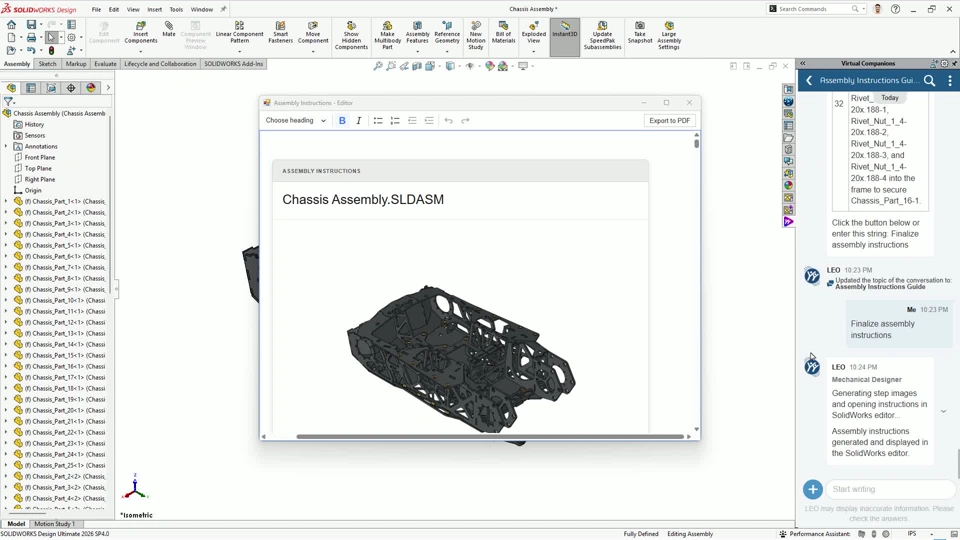Expand Chassis_Part_1<1> in the tree
The image size is (960, 540).
tap(6, 201)
